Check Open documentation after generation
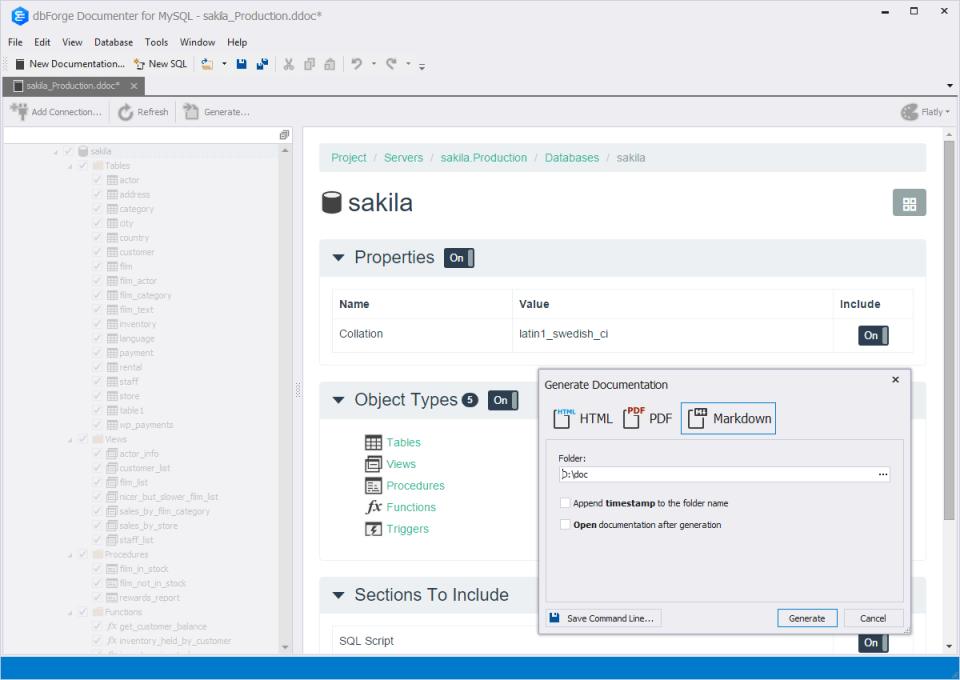960x680 pixels. click(x=565, y=524)
